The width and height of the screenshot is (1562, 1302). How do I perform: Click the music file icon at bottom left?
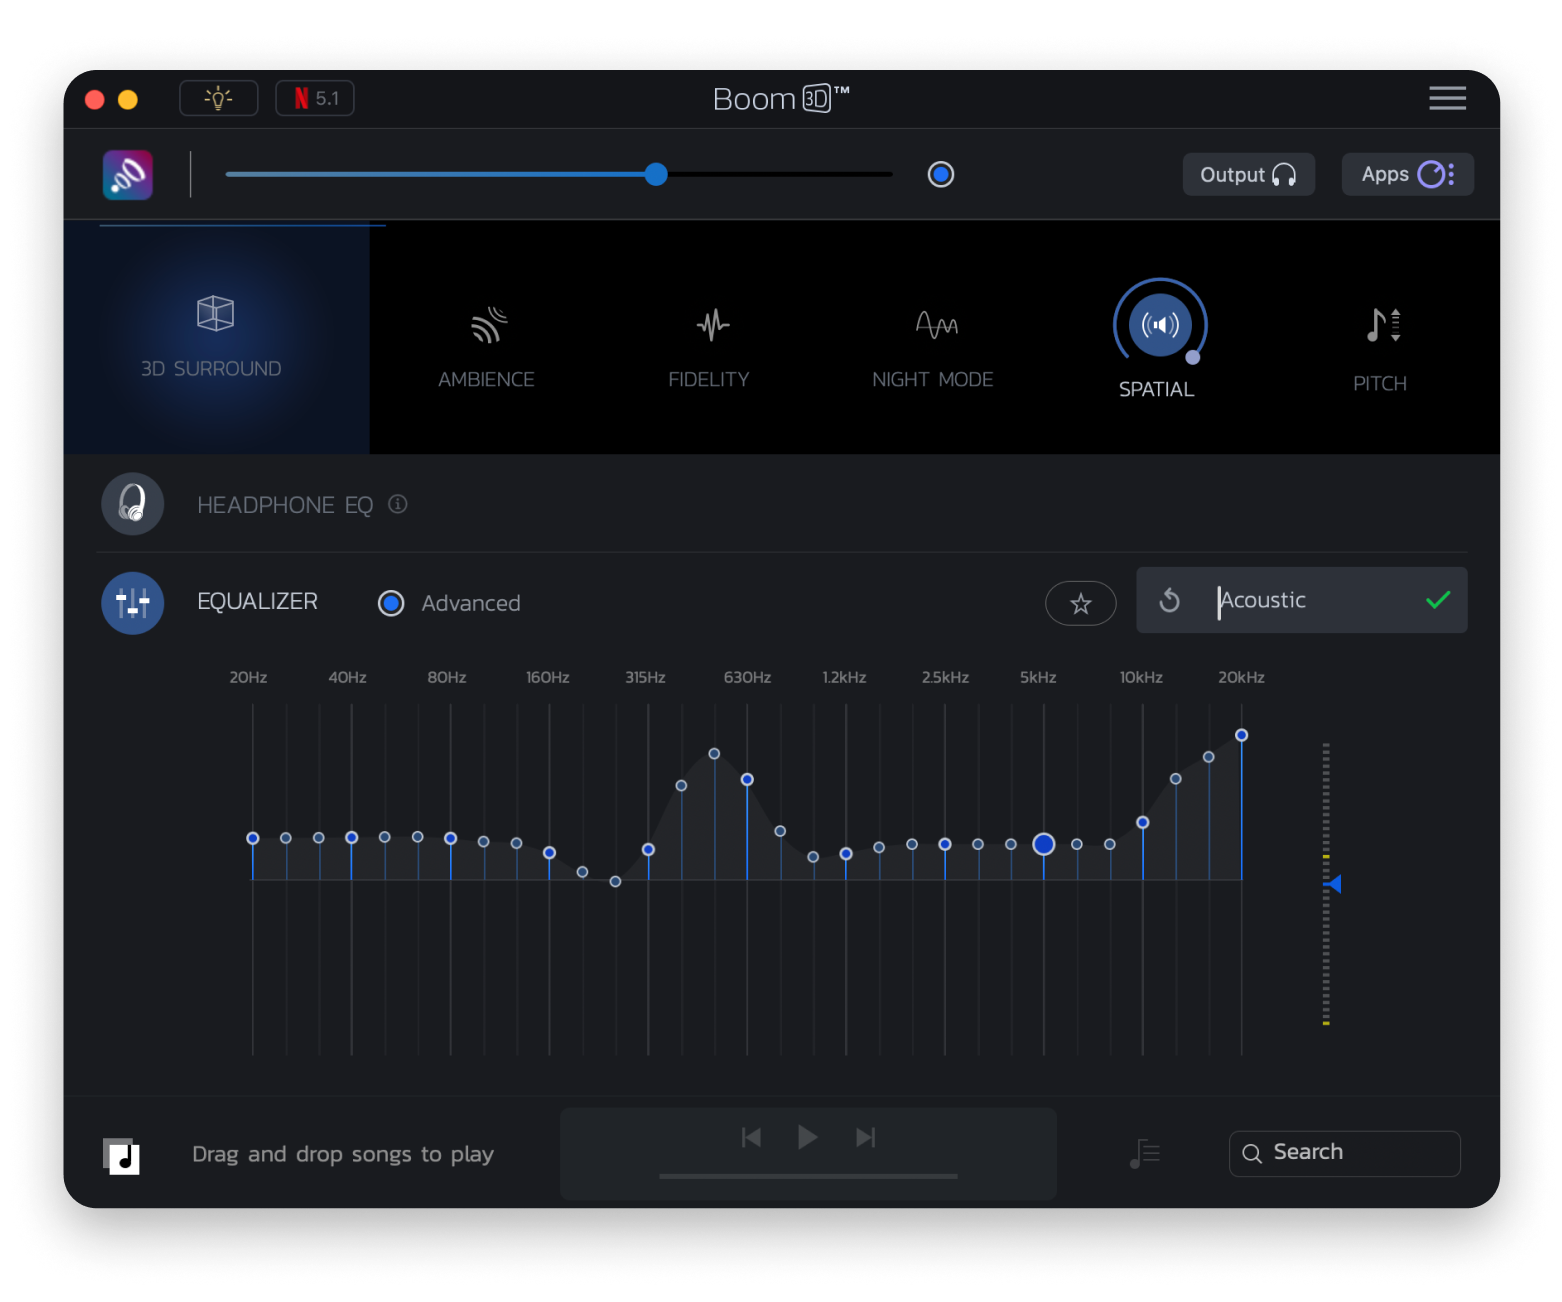coord(121,1156)
